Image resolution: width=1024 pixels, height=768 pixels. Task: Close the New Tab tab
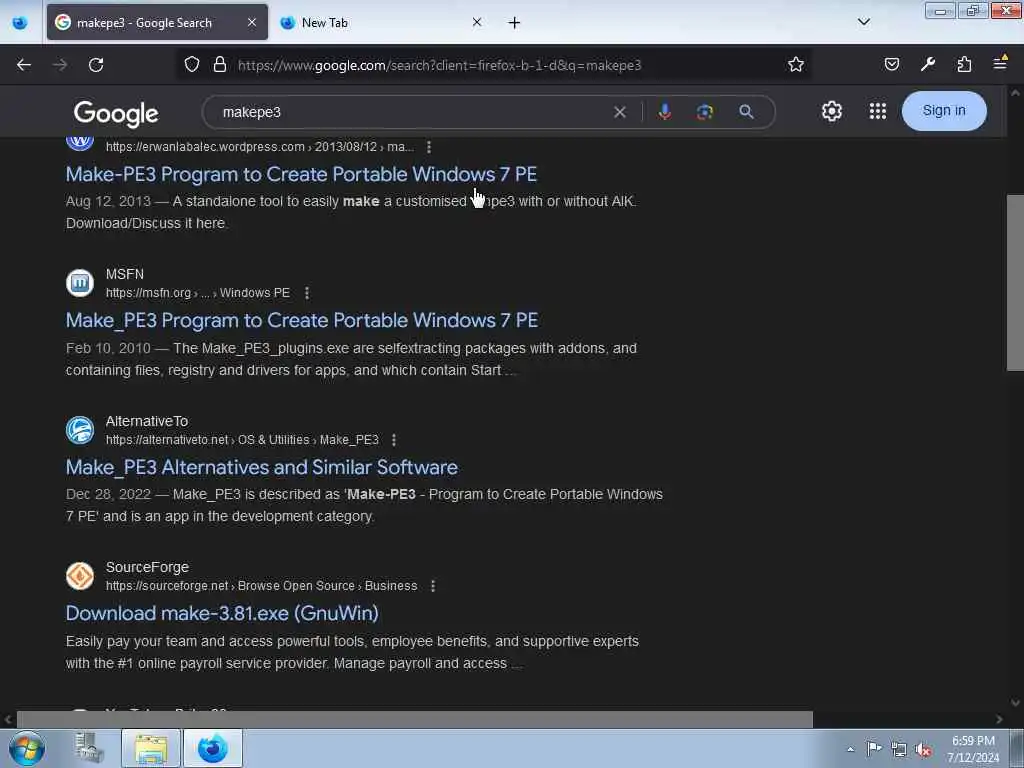pyautogui.click(x=477, y=22)
